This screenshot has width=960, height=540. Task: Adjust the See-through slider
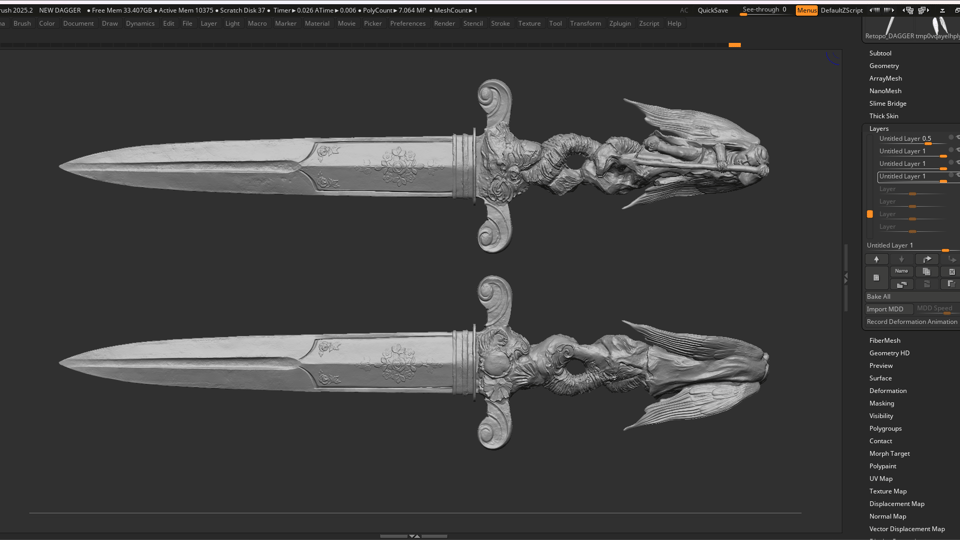[764, 10]
